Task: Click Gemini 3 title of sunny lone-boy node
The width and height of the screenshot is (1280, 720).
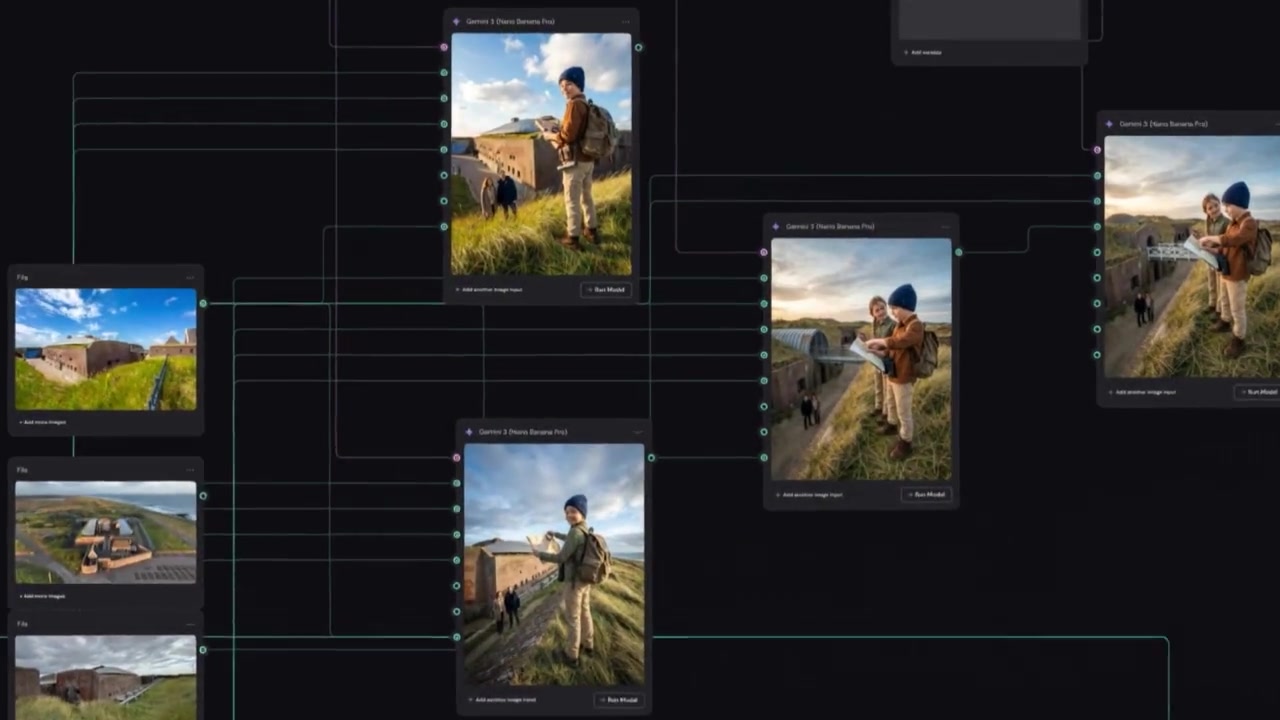Action: 510,21
